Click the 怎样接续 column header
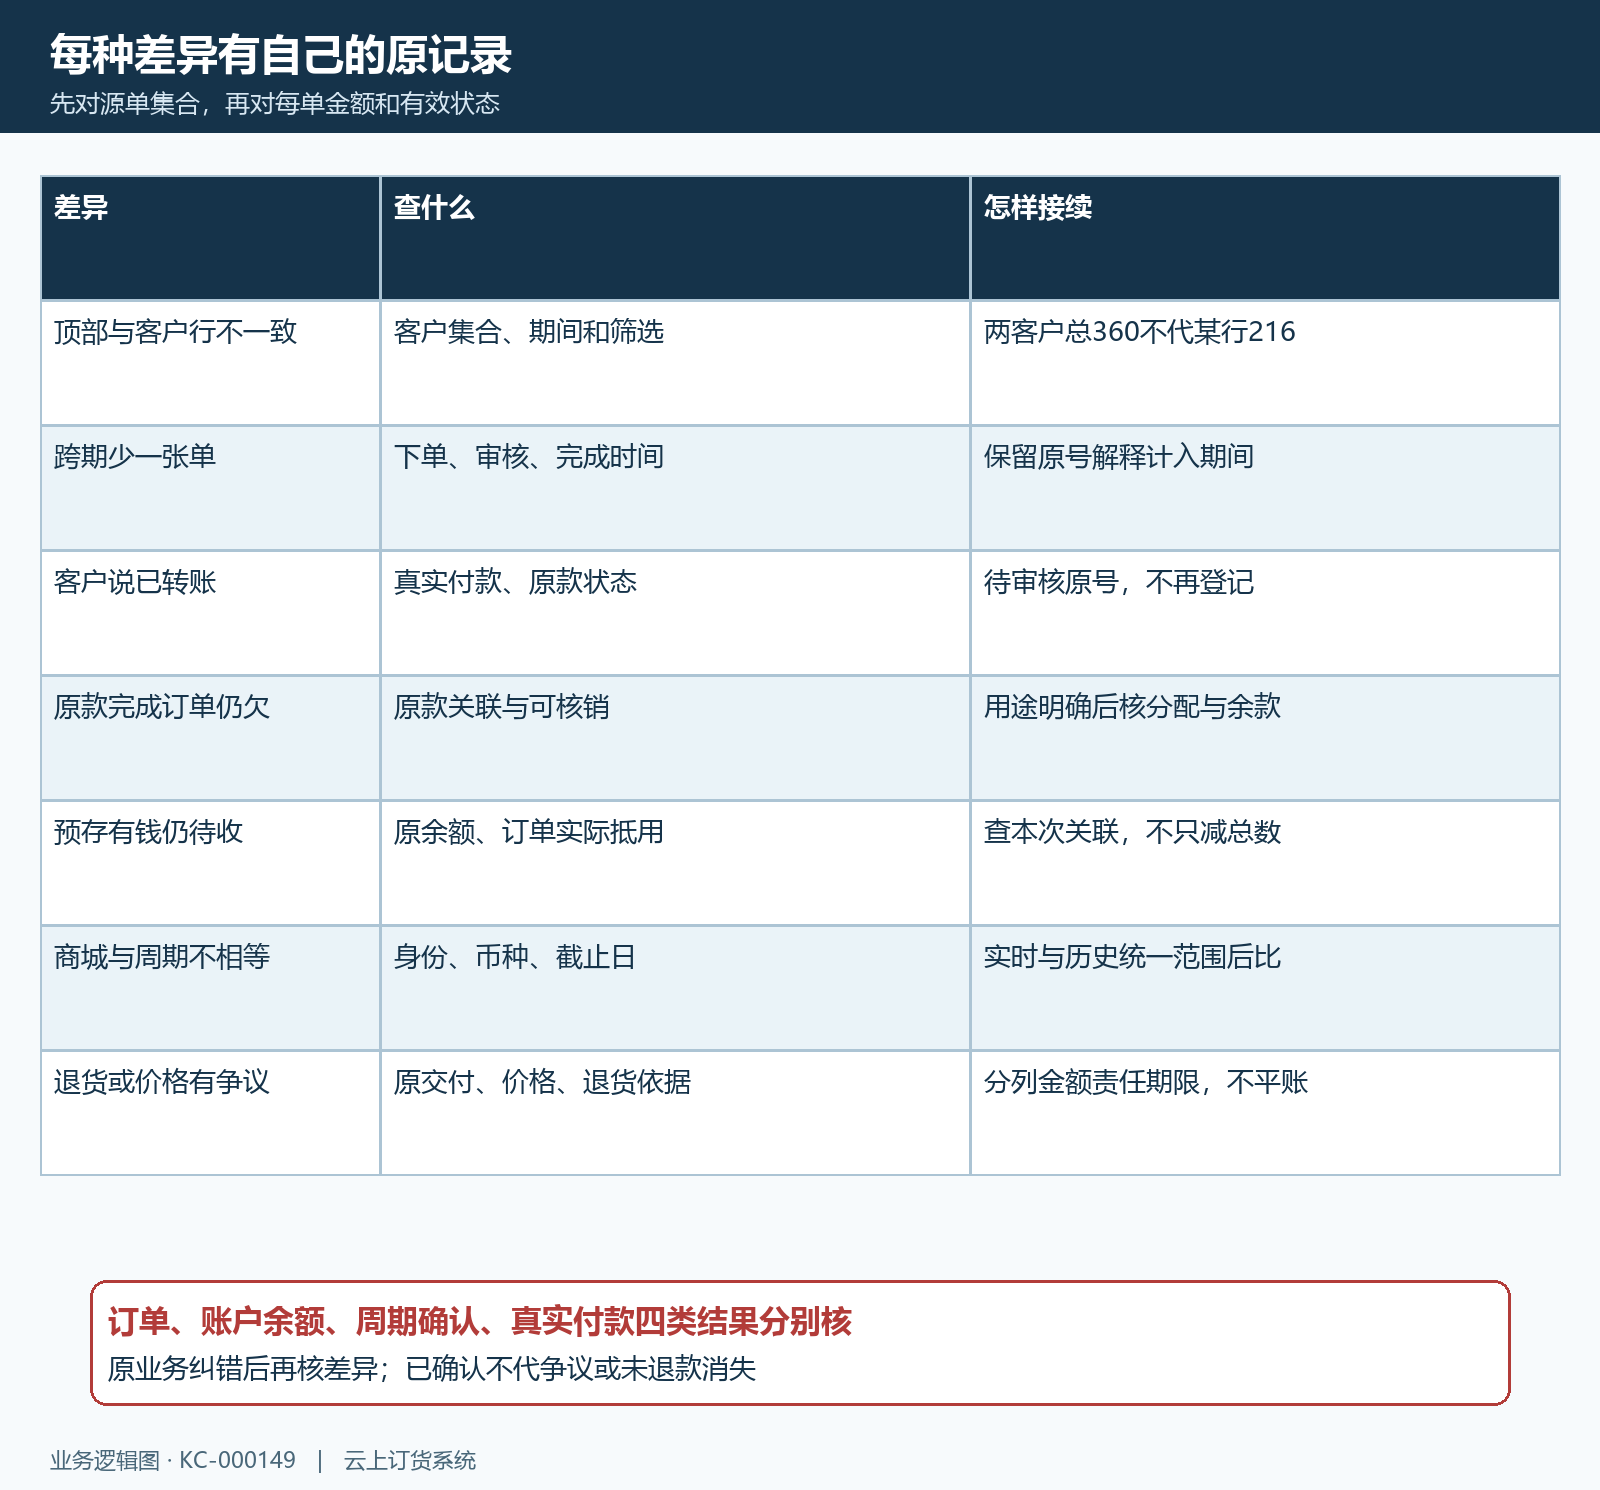Screen dimensions: 1600x1490 click(x=1265, y=238)
